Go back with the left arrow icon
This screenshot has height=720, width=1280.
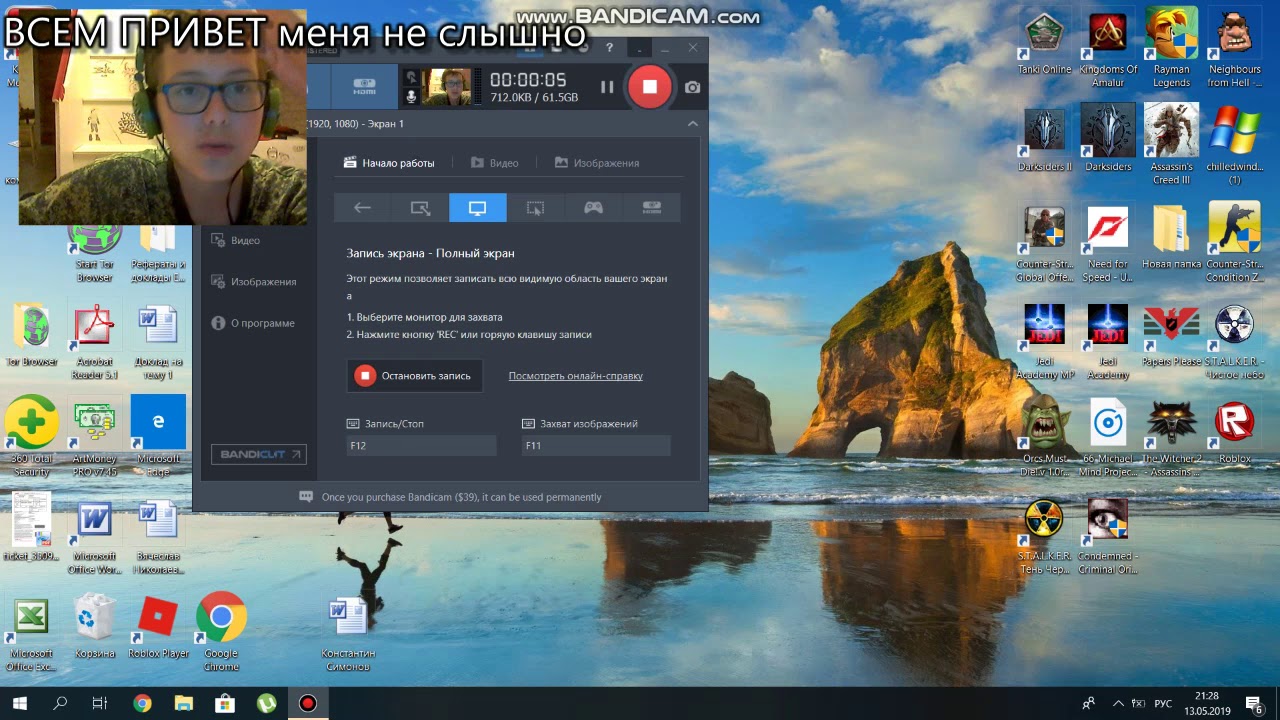[x=362, y=208]
